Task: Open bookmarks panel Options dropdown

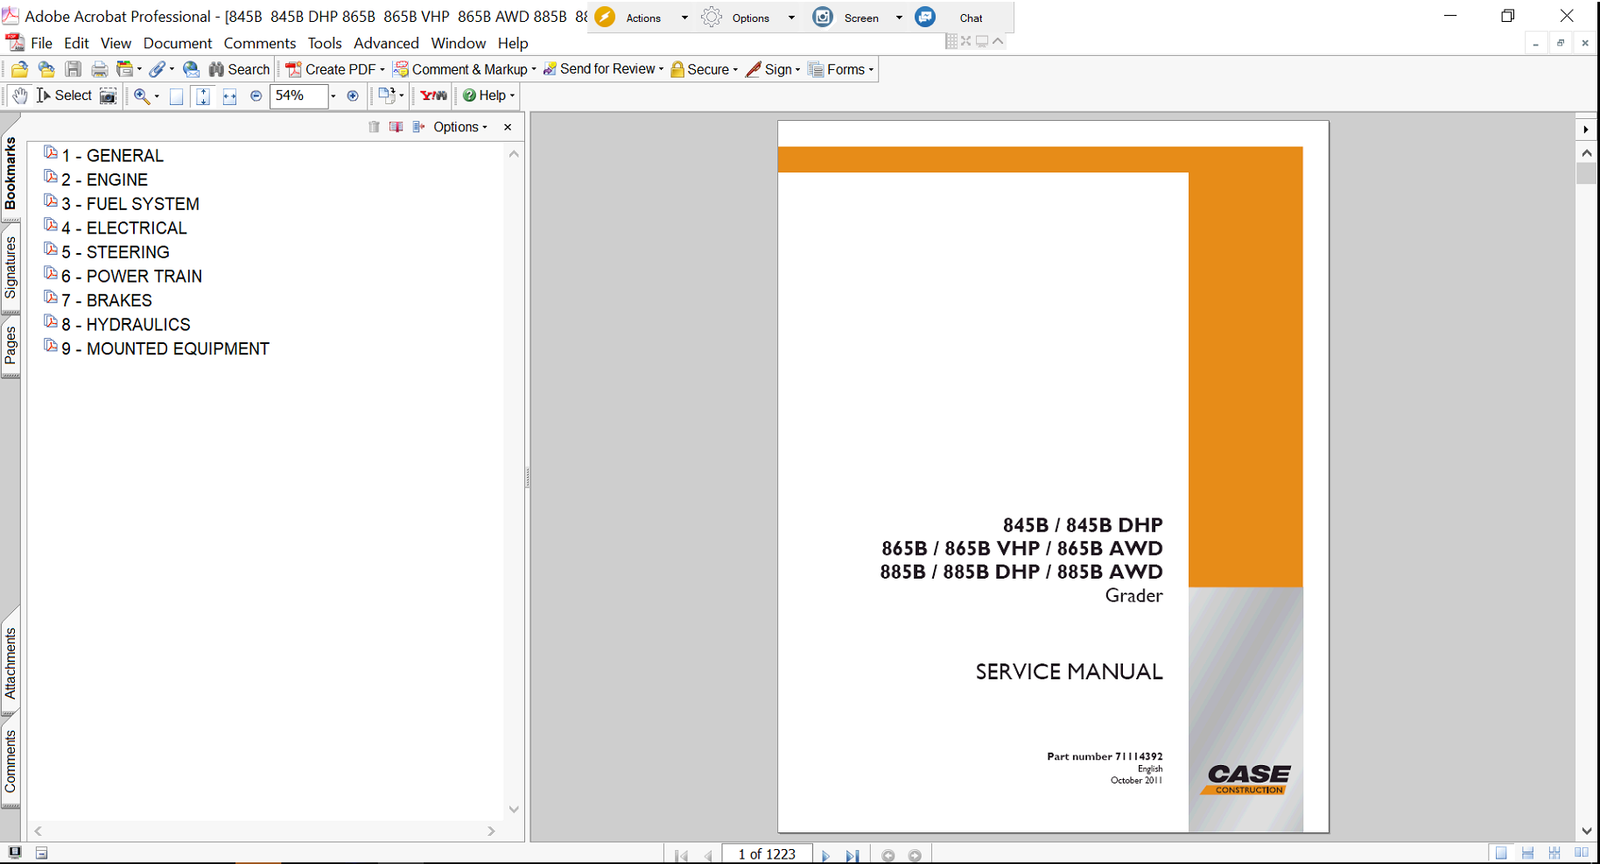Action: tap(460, 127)
